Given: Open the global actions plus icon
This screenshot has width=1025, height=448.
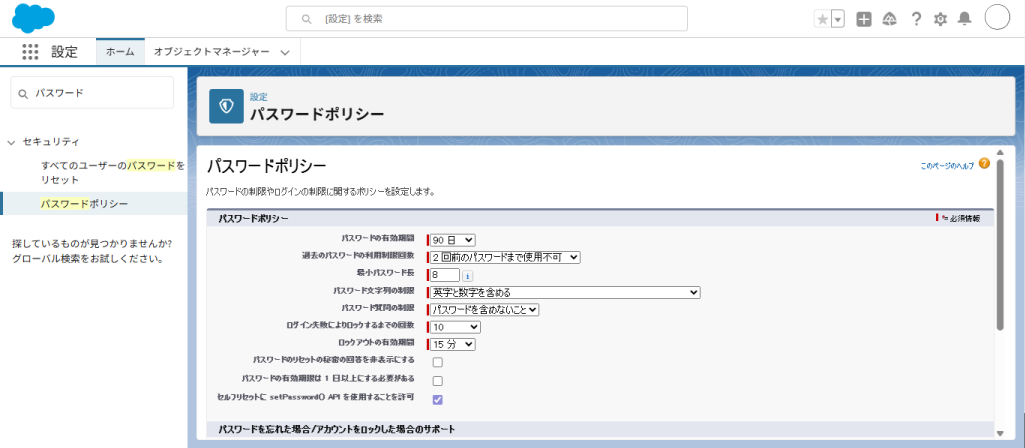Looking at the screenshot, I should (864, 19).
